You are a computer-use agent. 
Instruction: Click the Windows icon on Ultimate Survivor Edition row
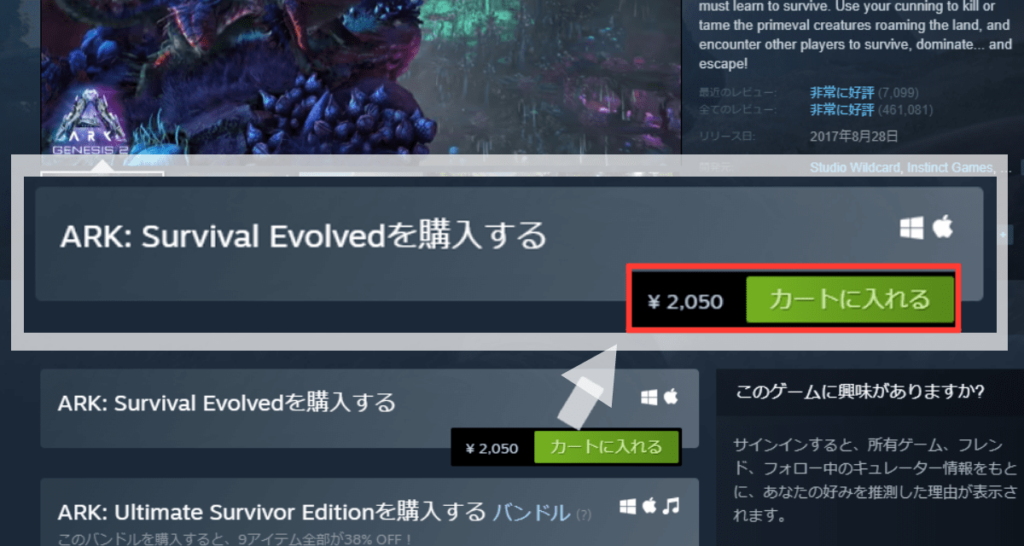click(628, 506)
